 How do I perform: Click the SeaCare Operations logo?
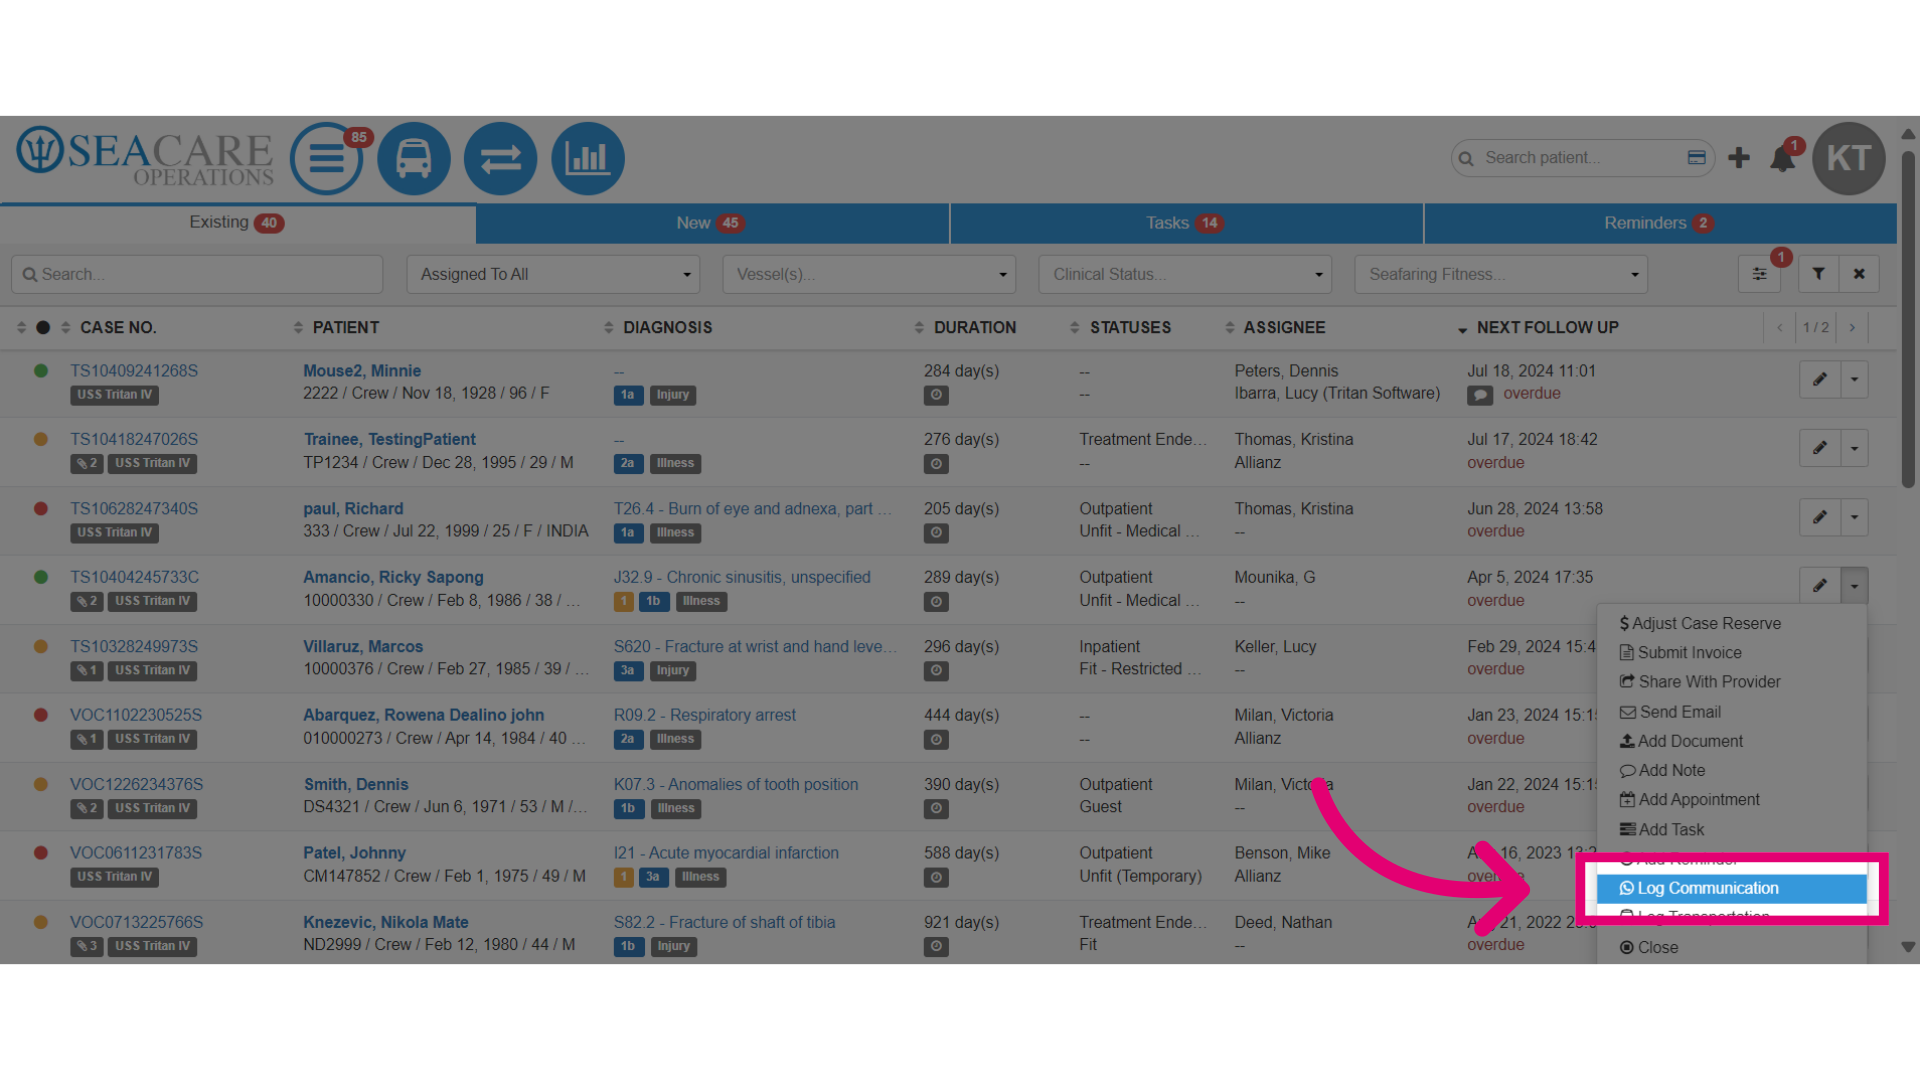145,157
